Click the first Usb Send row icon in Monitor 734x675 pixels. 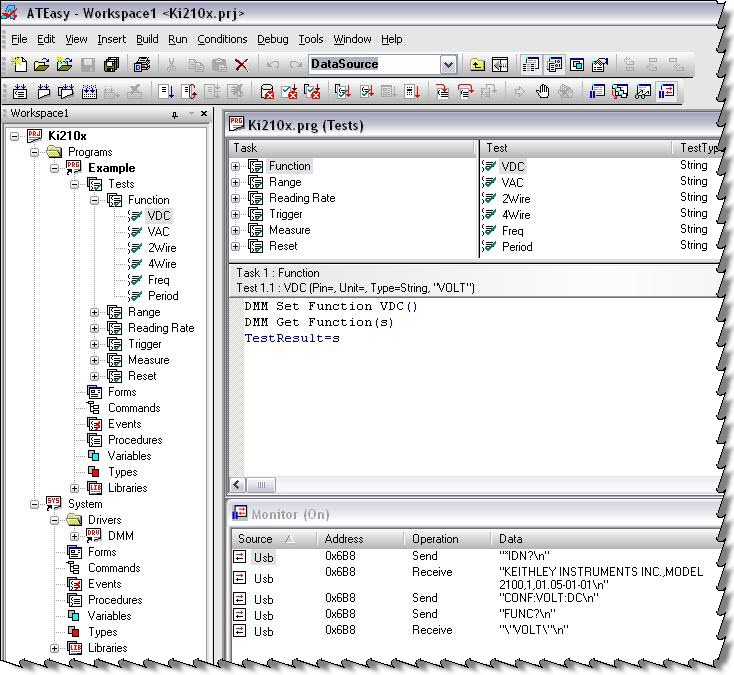click(240, 557)
